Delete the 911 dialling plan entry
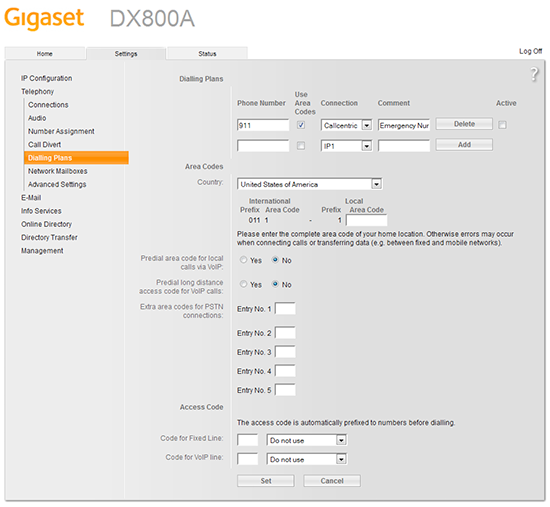 coord(464,124)
